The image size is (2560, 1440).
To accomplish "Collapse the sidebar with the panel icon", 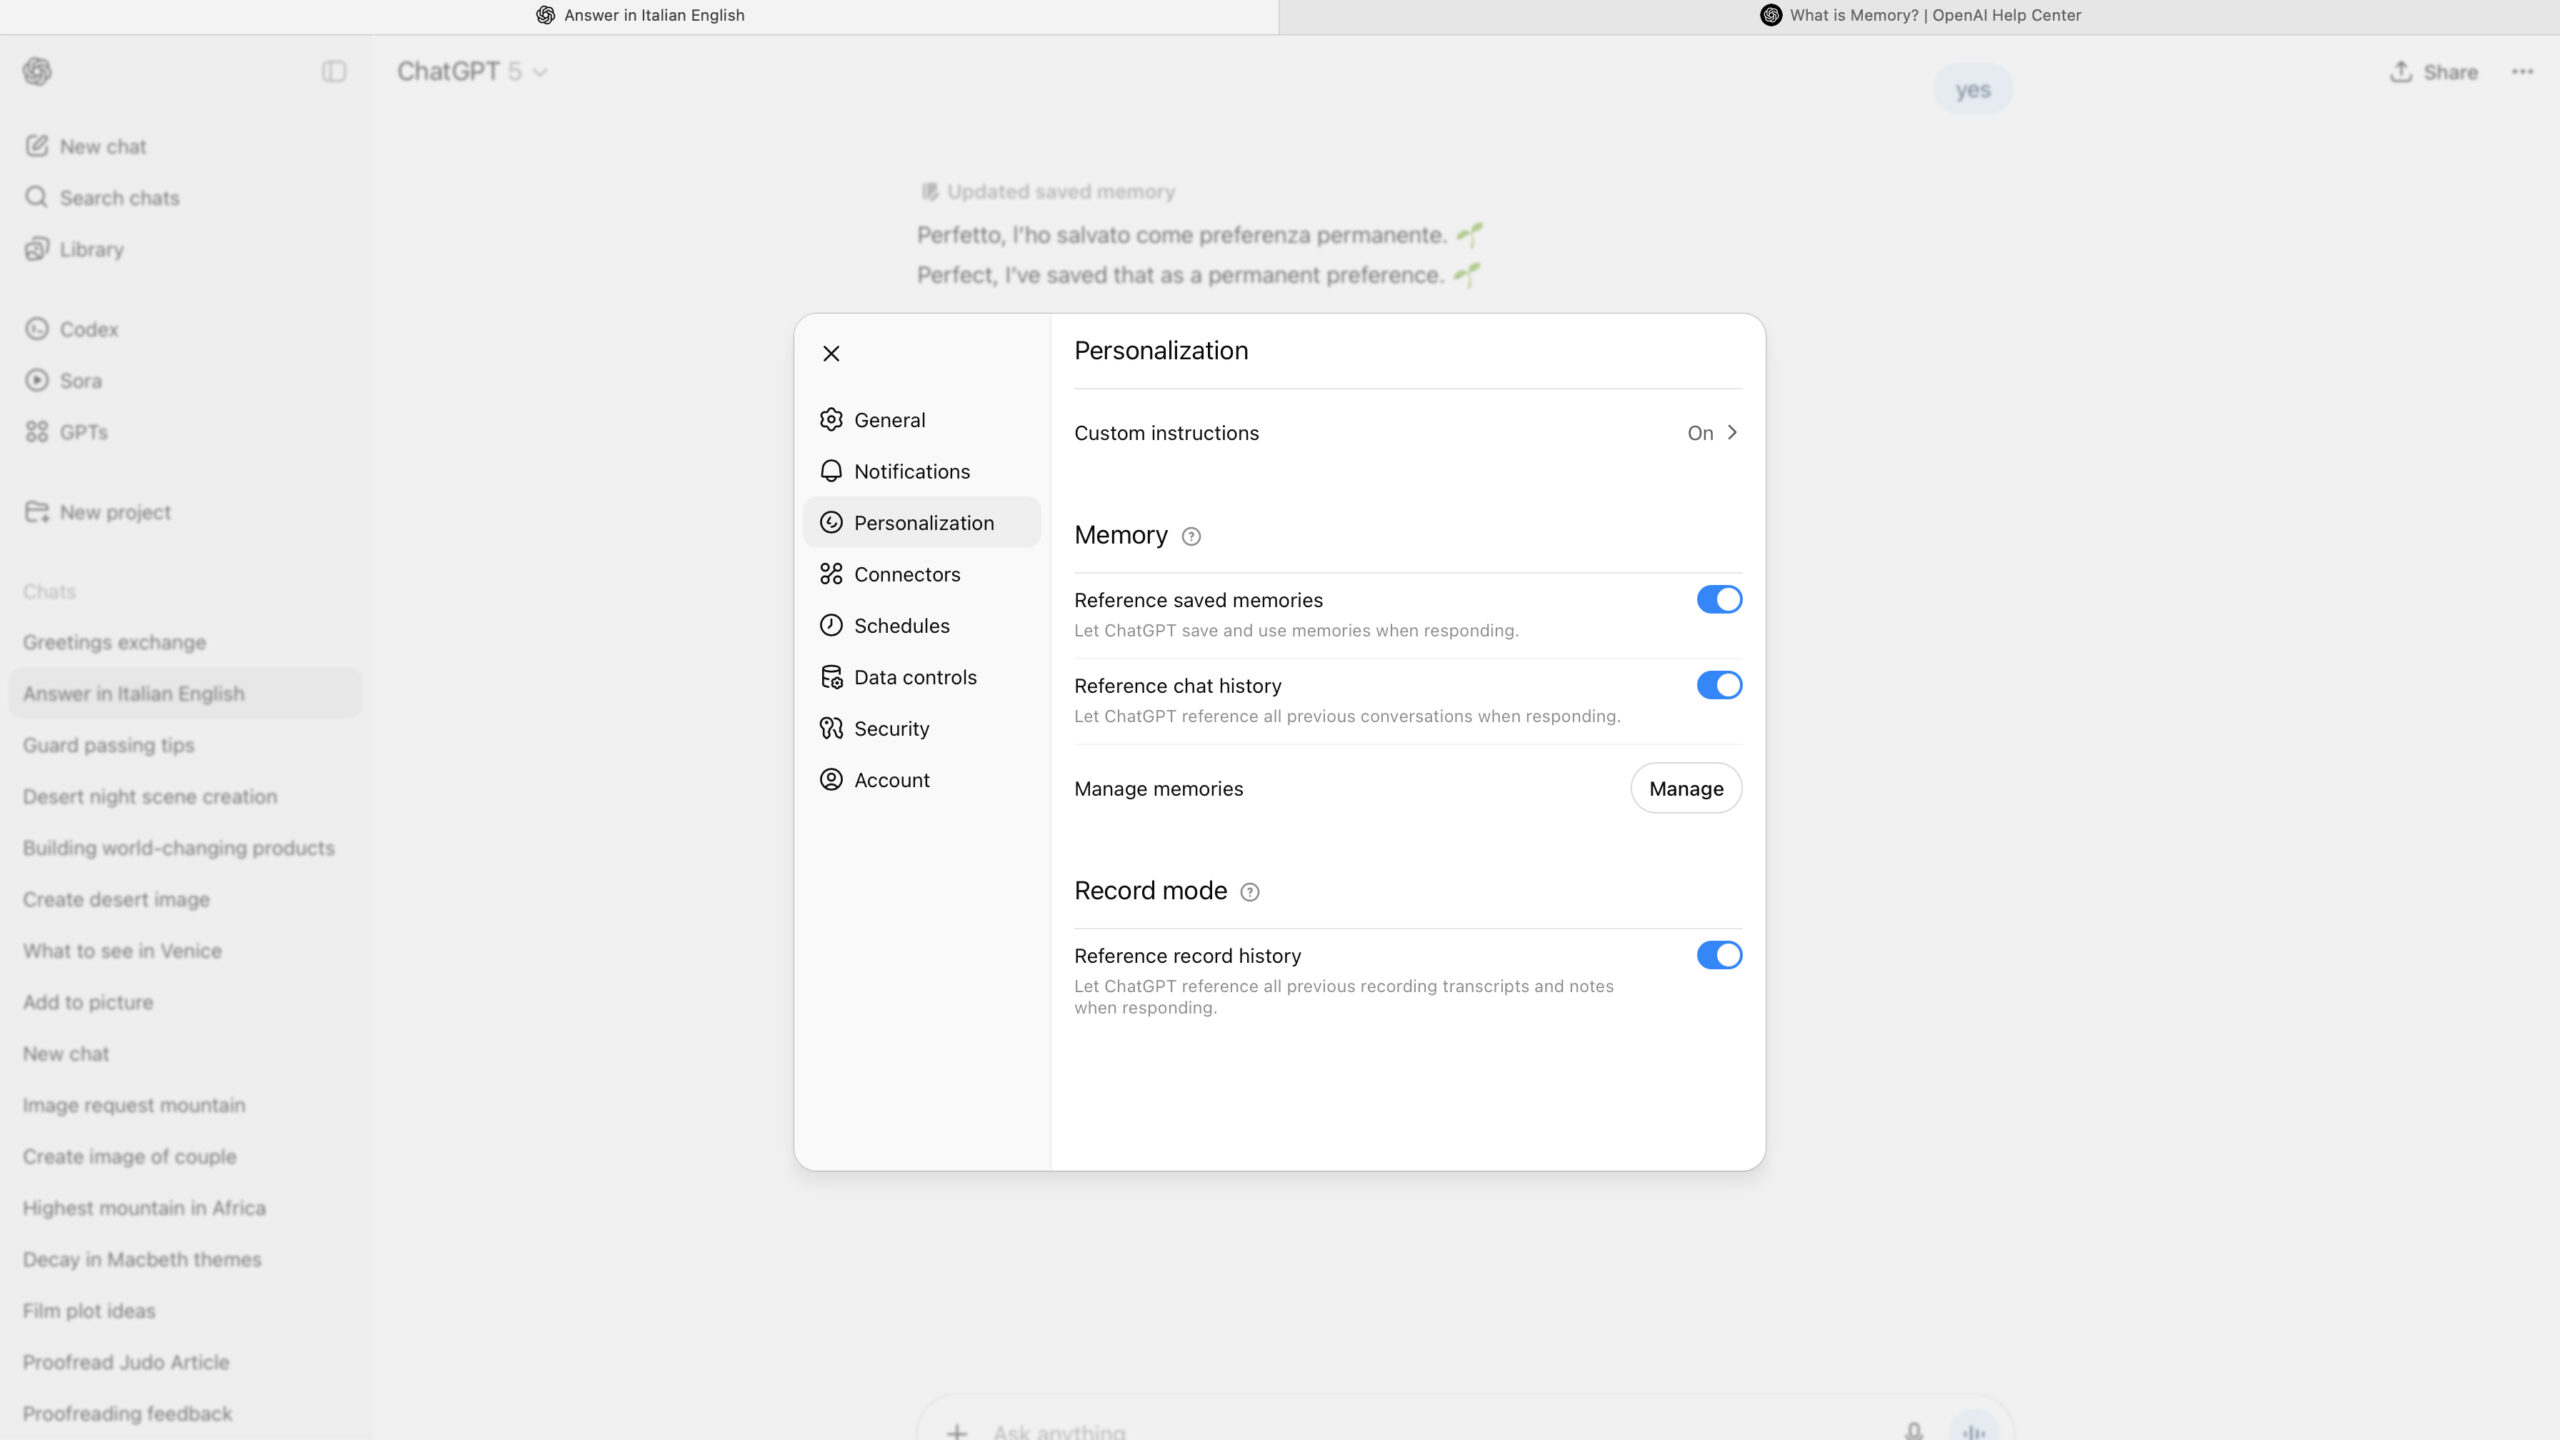I will 334,72.
